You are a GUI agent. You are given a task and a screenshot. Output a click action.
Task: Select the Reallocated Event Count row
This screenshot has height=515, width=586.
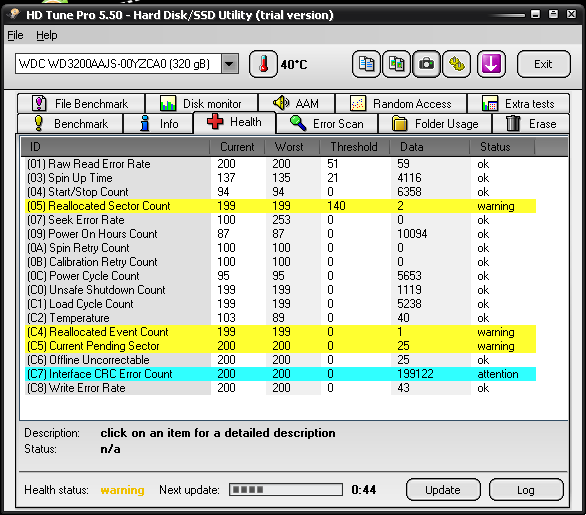tap(280, 332)
